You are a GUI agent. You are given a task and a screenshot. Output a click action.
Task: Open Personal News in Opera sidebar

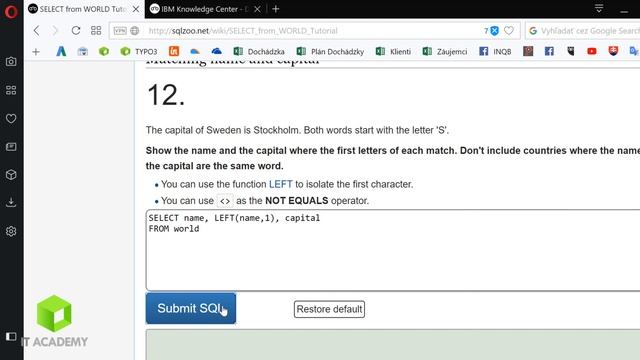[x=11, y=147]
